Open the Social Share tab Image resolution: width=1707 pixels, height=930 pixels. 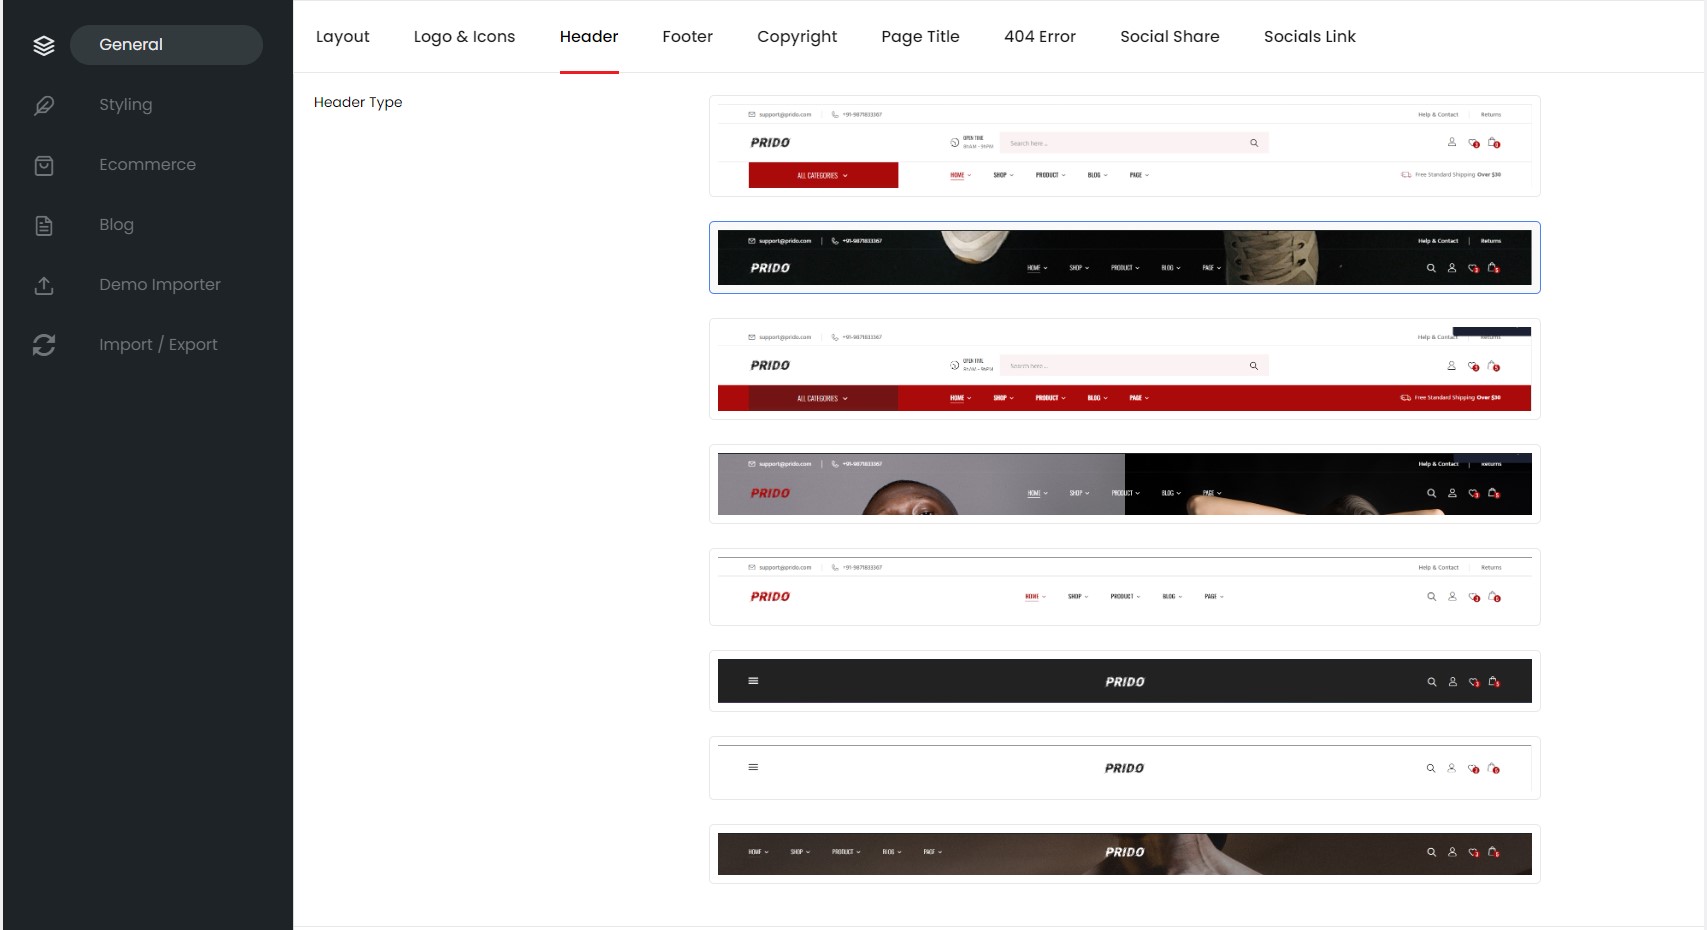point(1170,37)
